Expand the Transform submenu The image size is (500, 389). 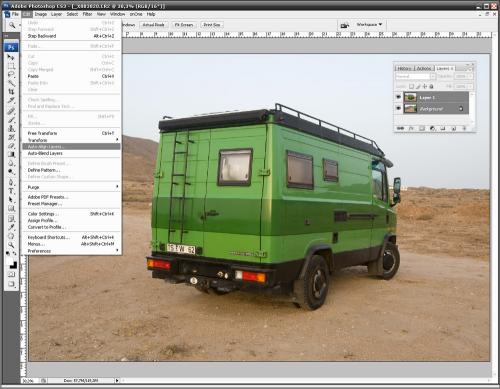point(71,140)
